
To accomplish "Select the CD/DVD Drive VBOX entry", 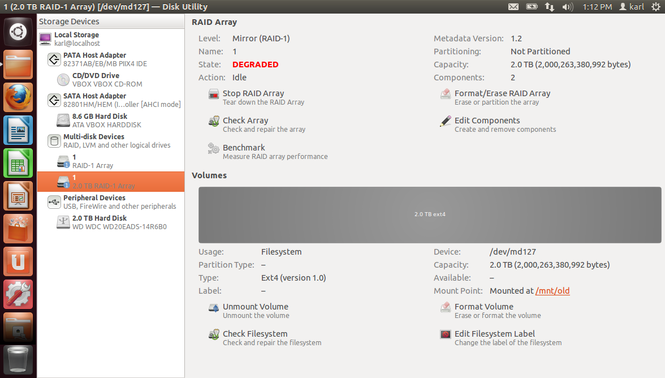I will click(x=111, y=80).
